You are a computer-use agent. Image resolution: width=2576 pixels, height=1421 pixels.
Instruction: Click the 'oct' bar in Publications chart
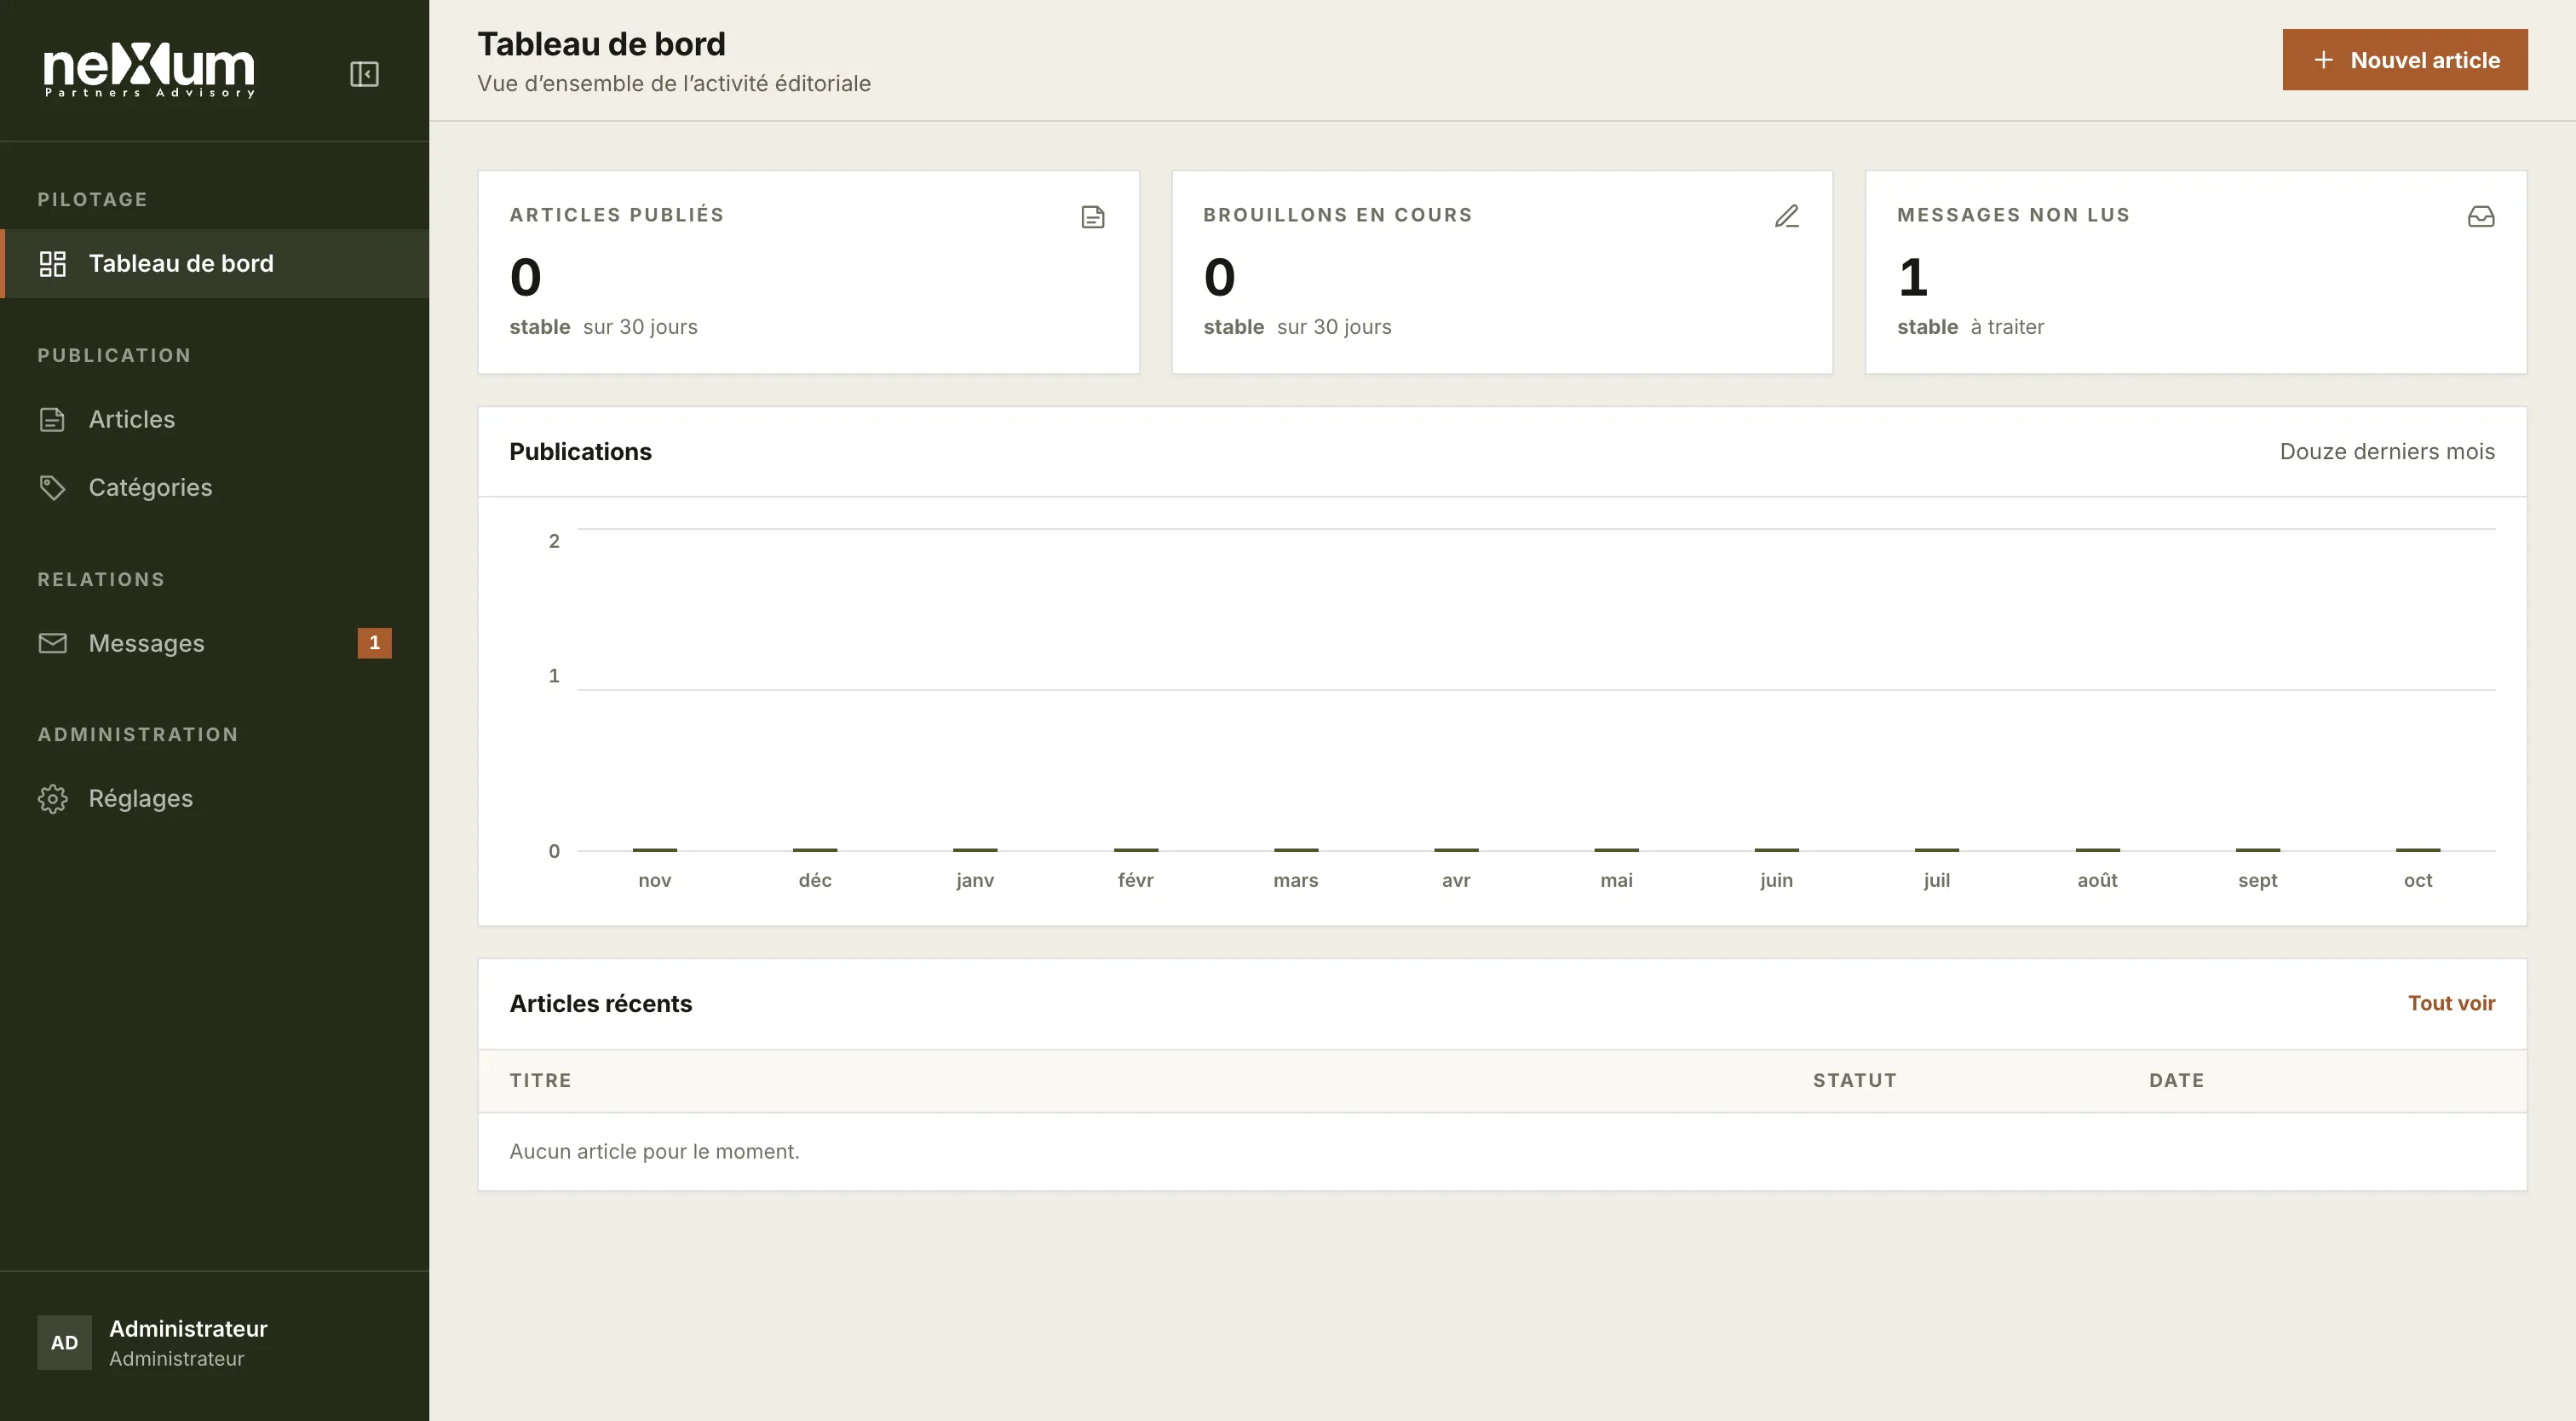(x=2418, y=850)
